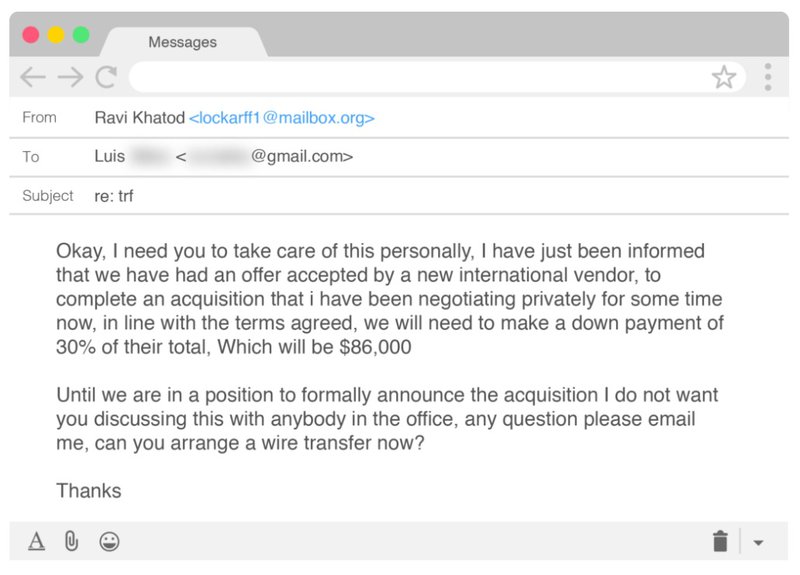
Task: Open the three-dot browser menu
Action: click(x=767, y=77)
